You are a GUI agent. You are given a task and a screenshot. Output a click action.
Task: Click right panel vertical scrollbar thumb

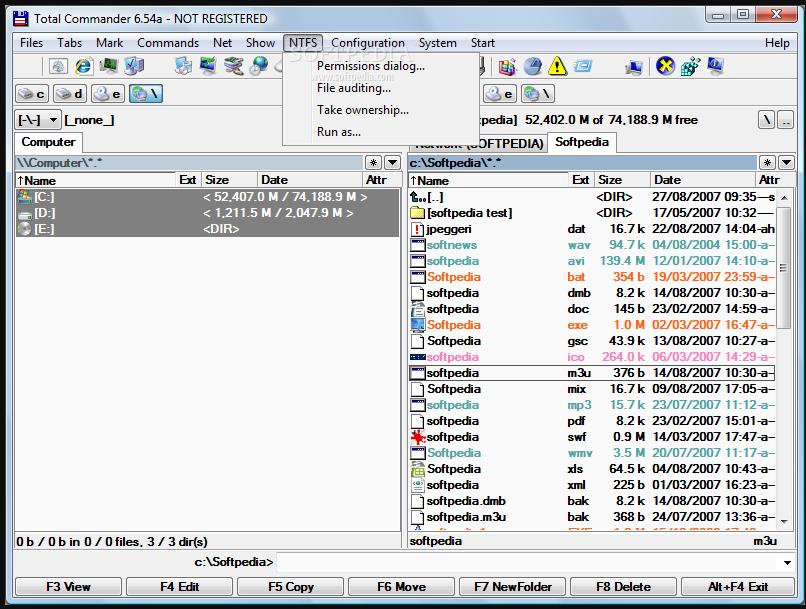[783, 267]
